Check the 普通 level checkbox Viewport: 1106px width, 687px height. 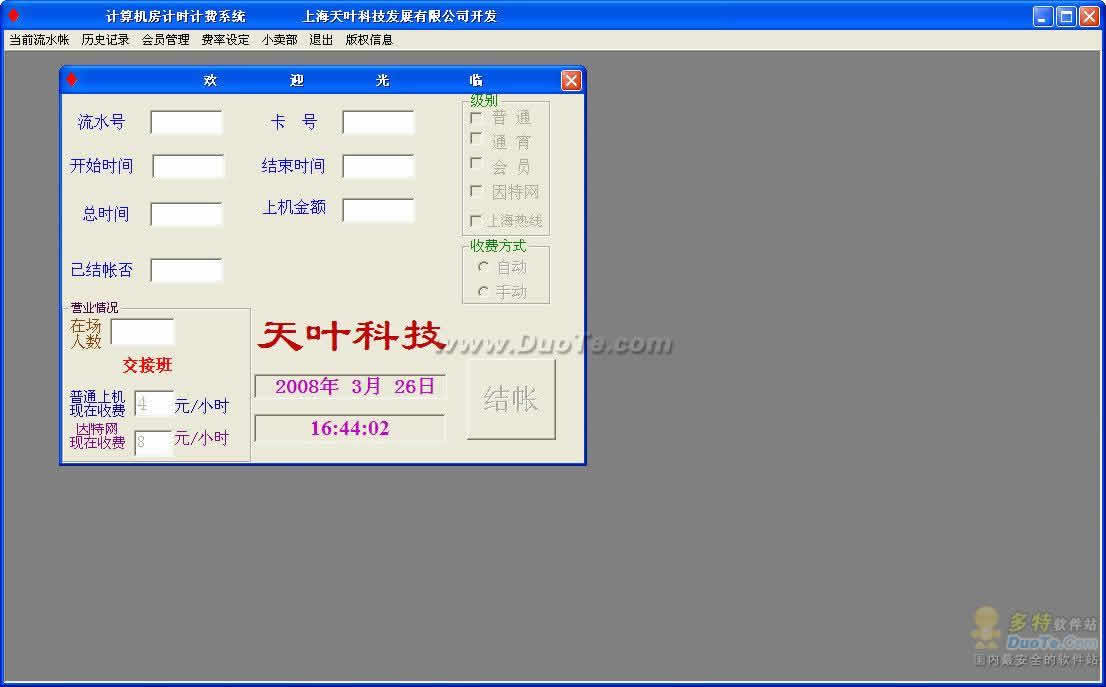(476, 117)
